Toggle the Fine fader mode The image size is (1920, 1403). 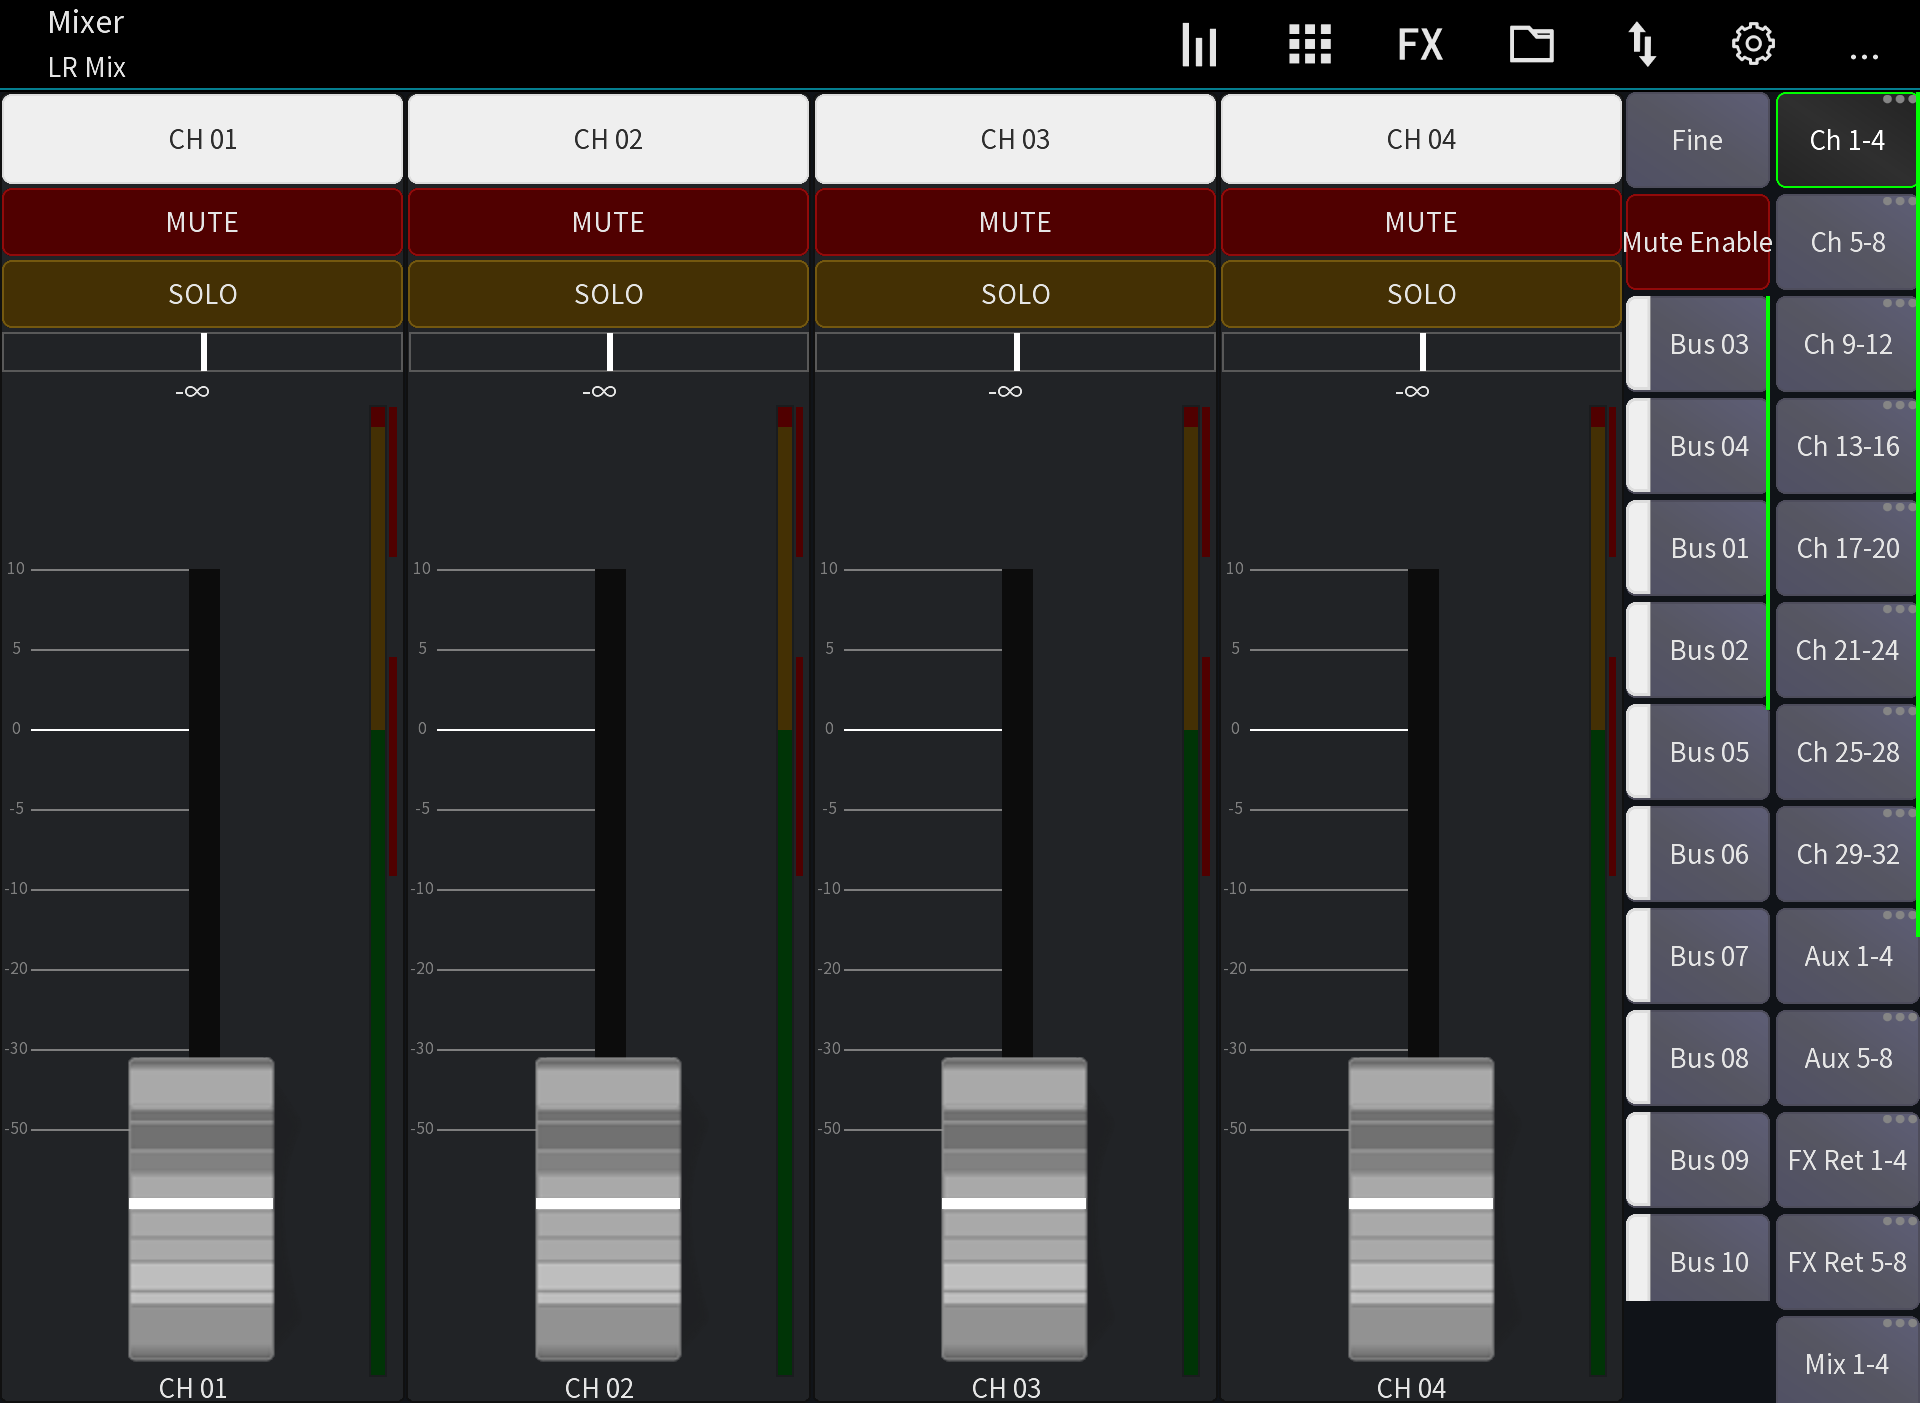pyautogui.click(x=1697, y=140)
